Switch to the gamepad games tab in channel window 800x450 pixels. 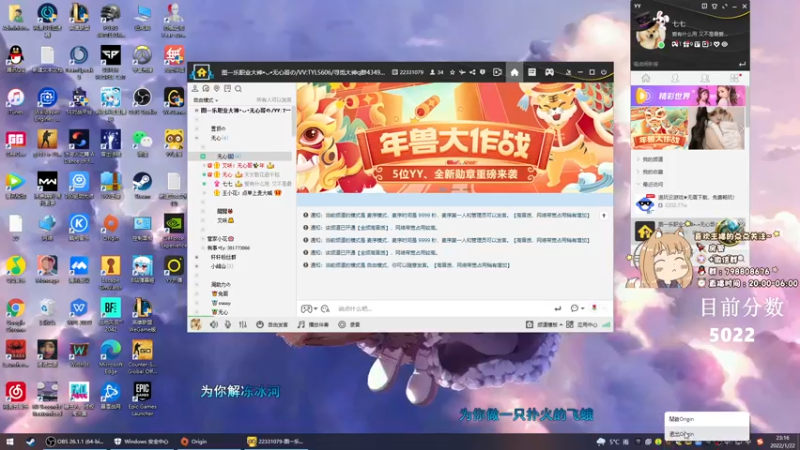pos(549,72)
